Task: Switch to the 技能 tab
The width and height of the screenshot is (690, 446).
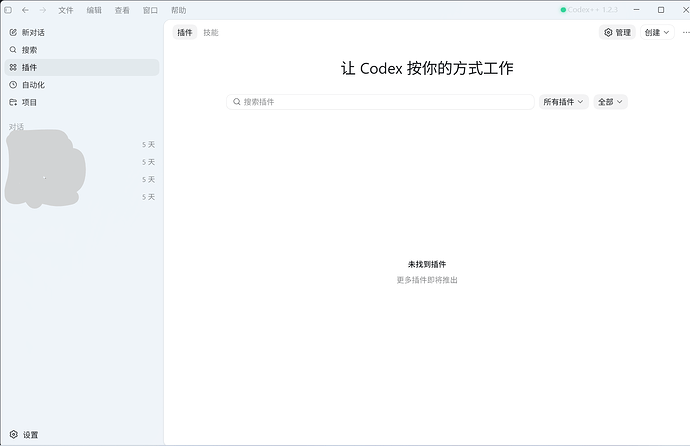Action: pyautogui.click(x=211, y=33)
